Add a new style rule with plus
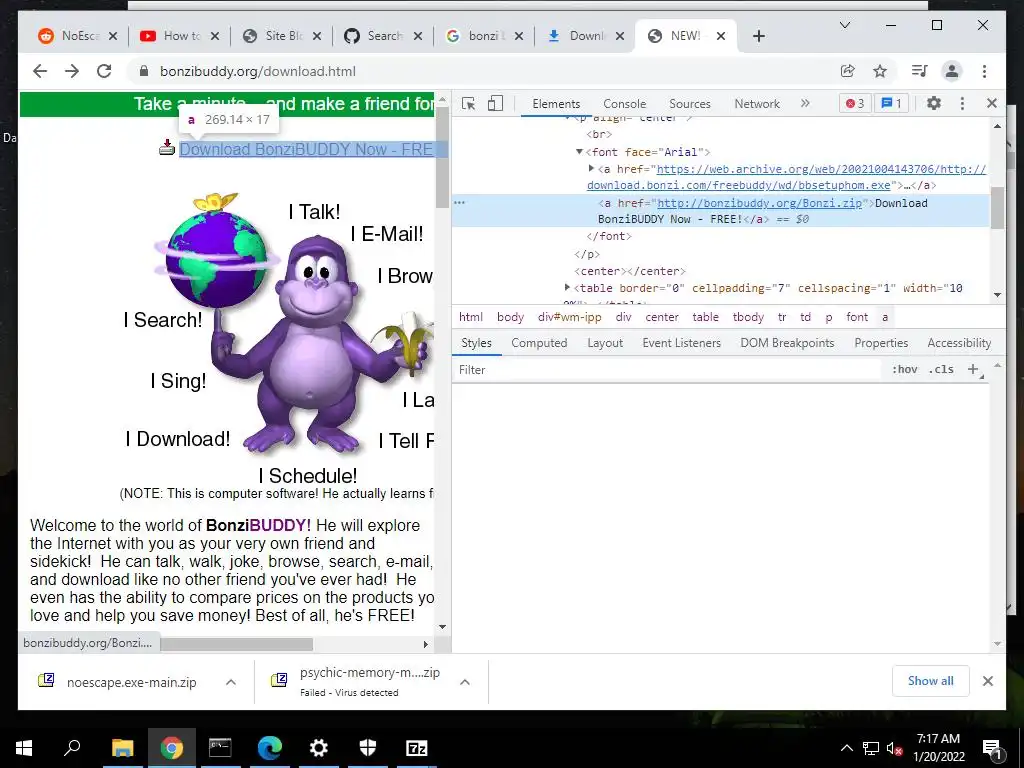This screenshot has height=768, width=1024. (x=973, y=370)
